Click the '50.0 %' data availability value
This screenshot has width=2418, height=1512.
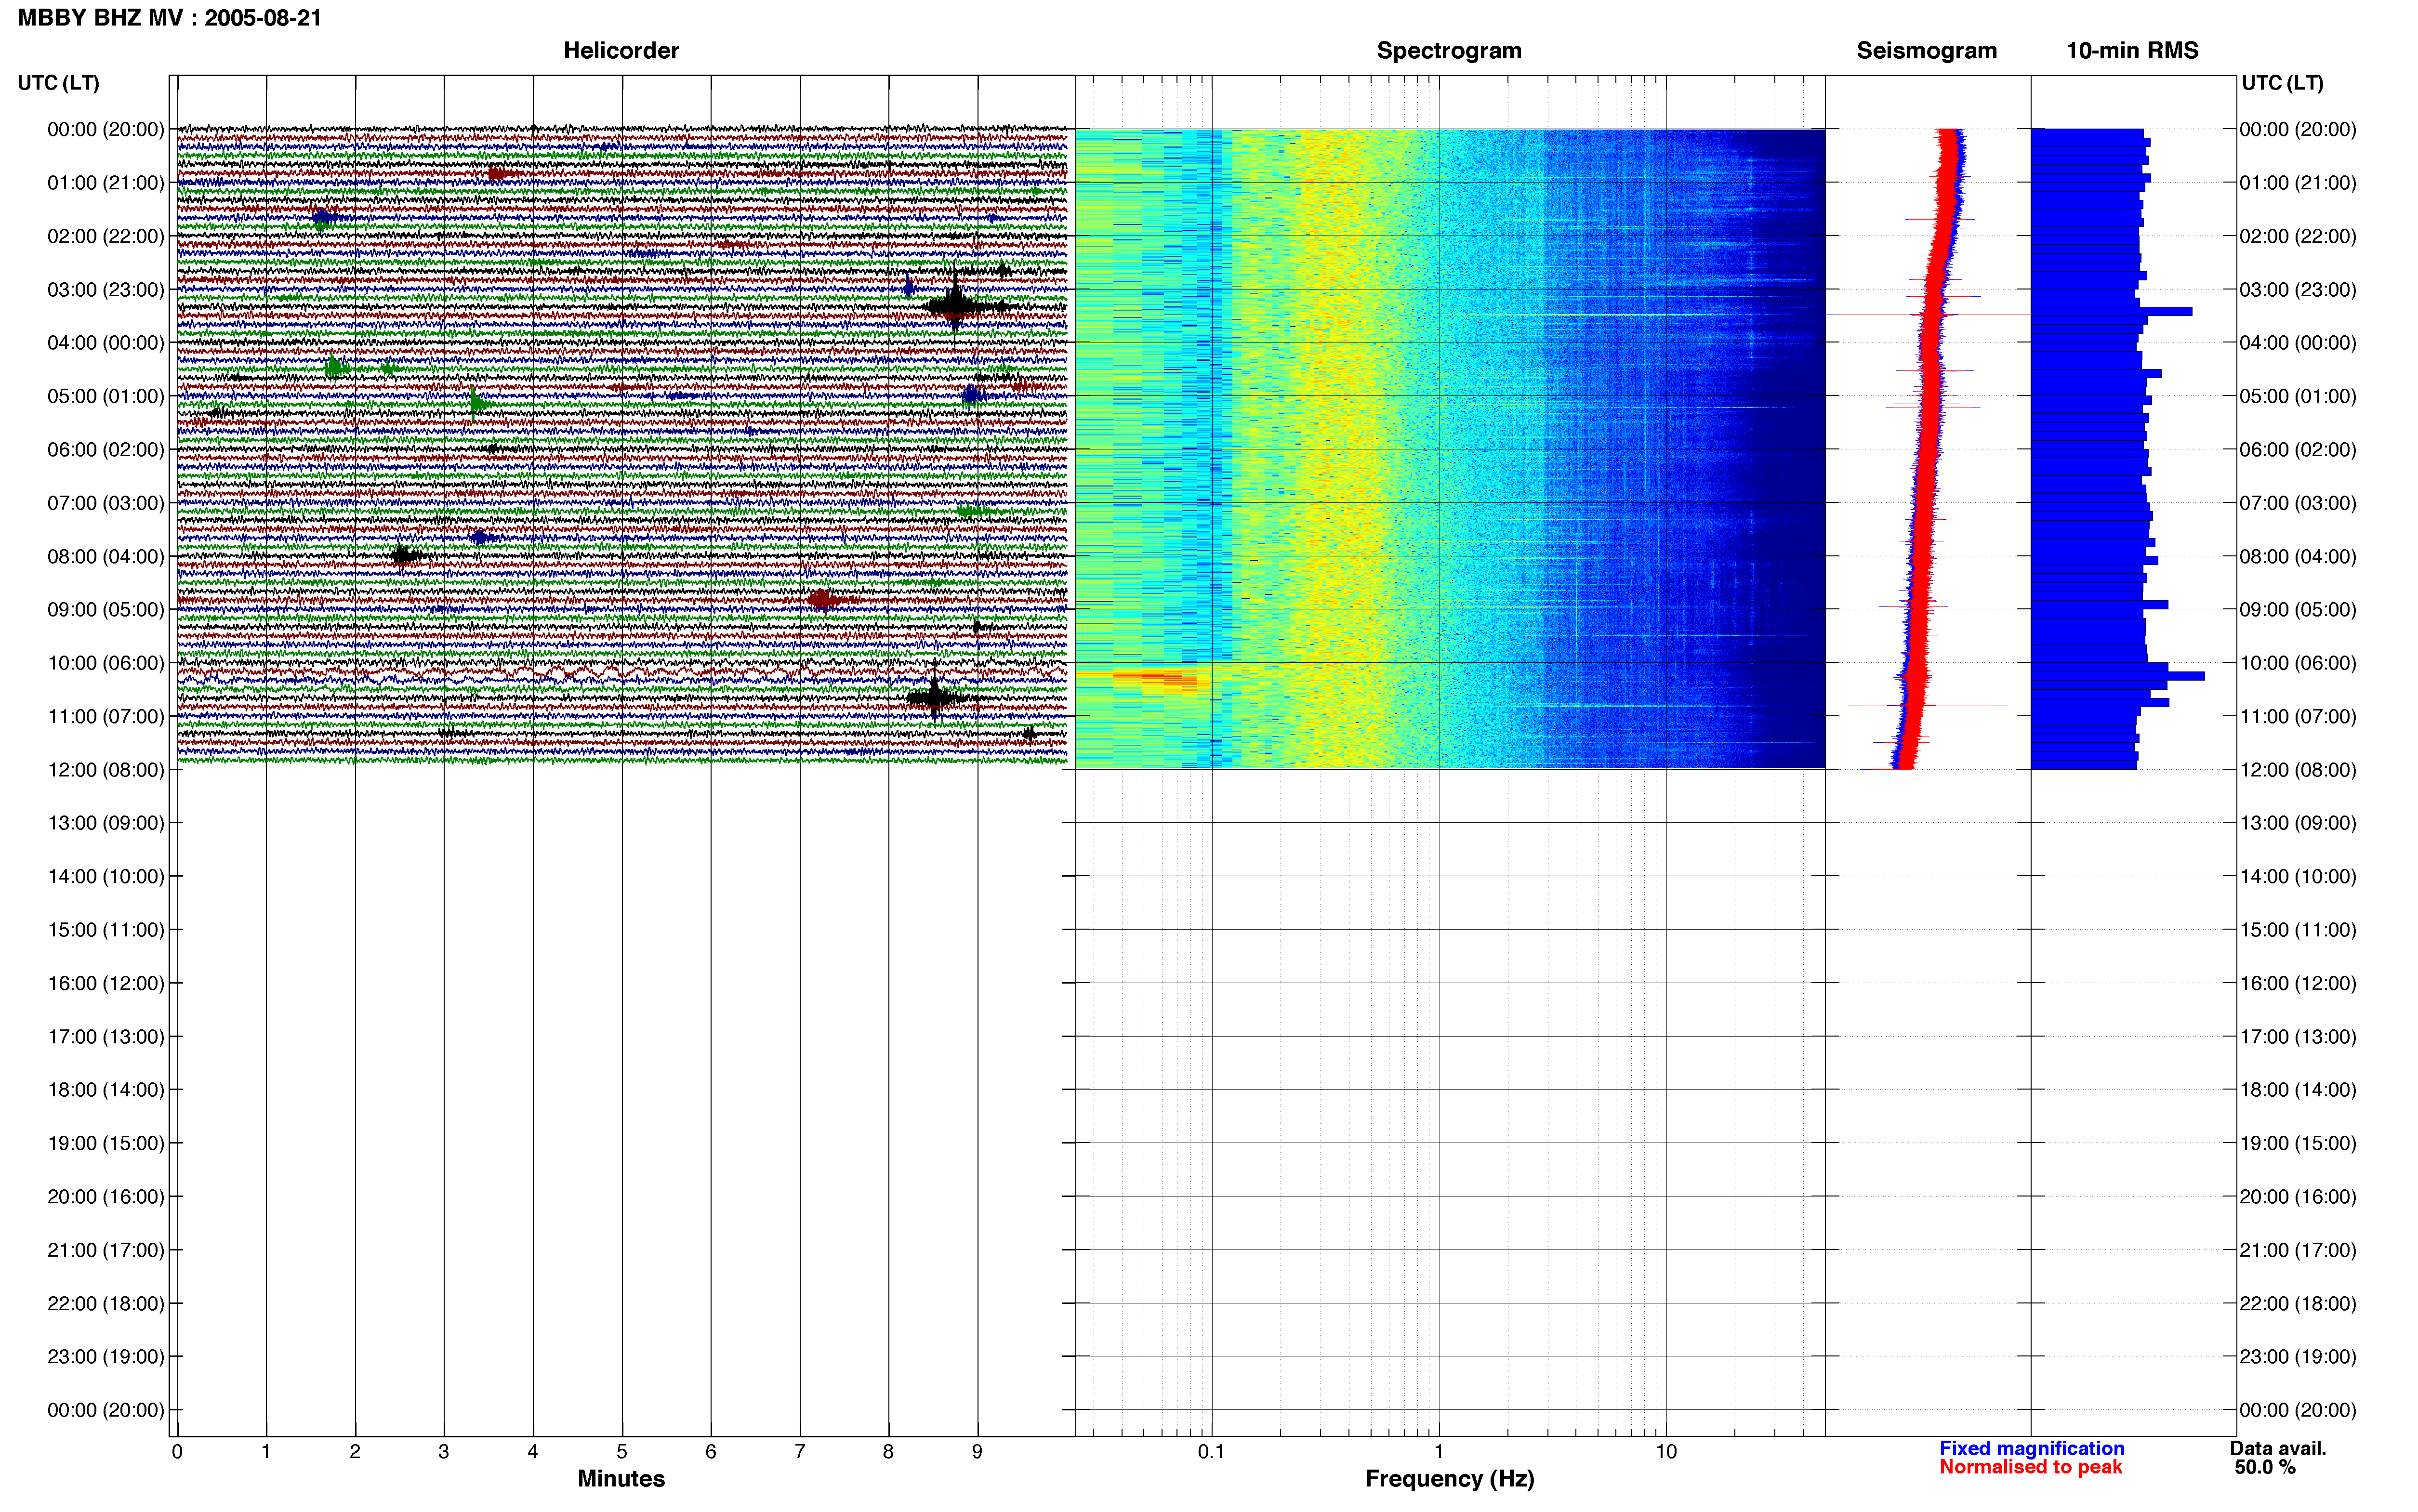(2265, 1467)
